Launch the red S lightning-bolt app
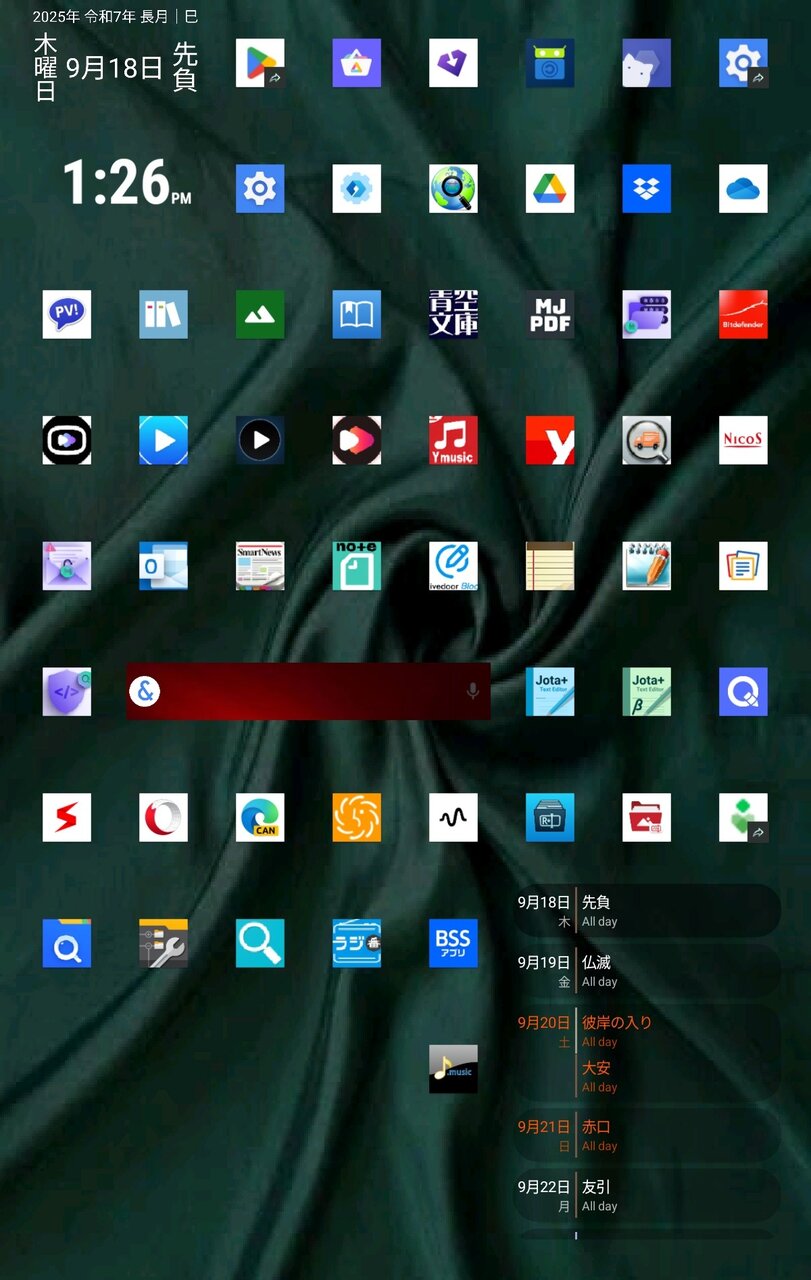 67,818
